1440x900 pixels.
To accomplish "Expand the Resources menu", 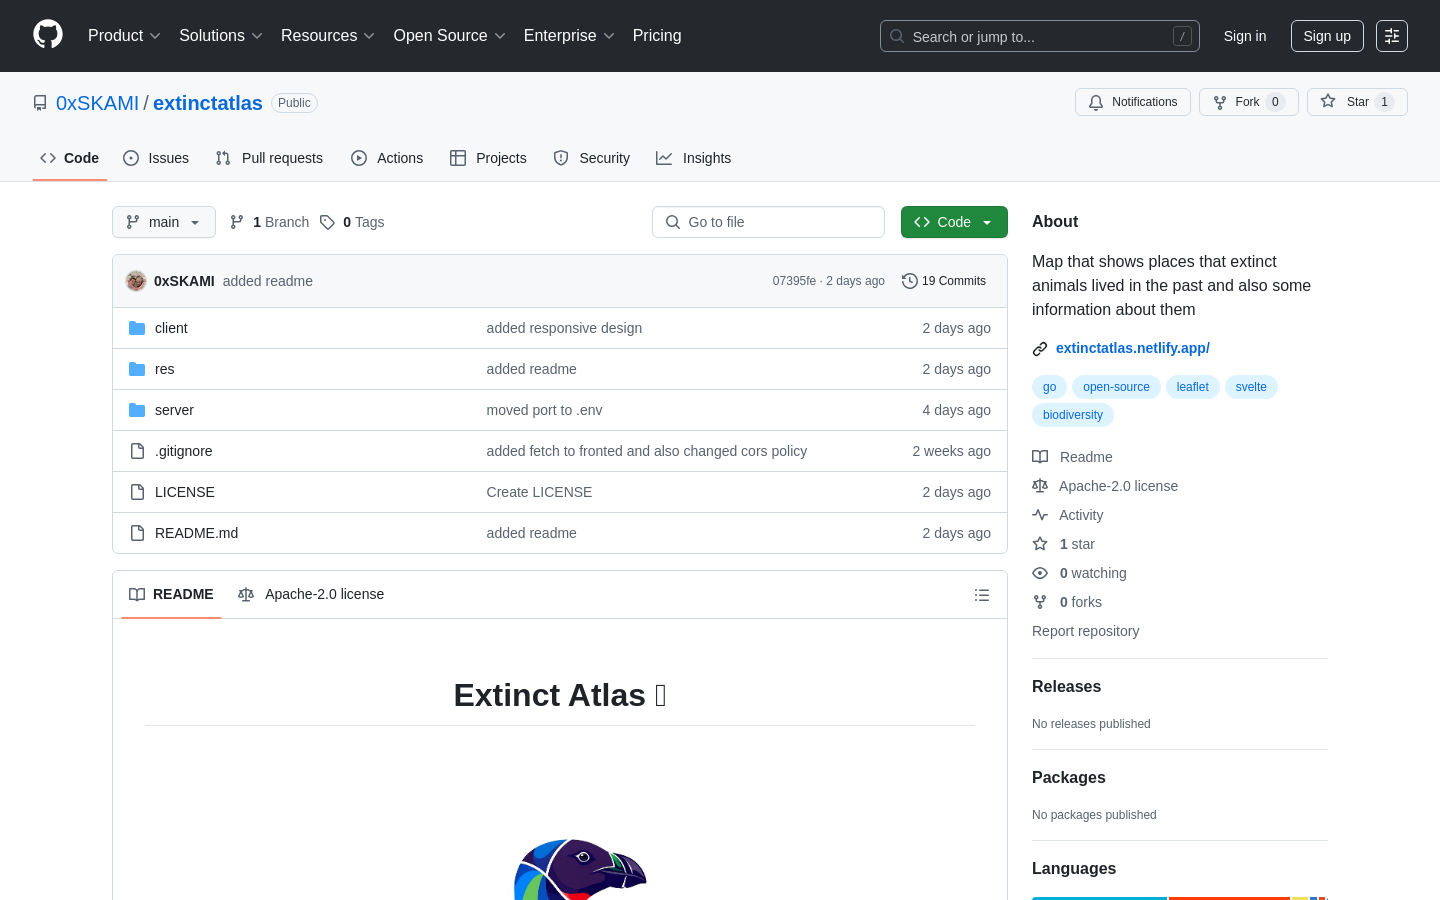I will click(x=328, y=36).
